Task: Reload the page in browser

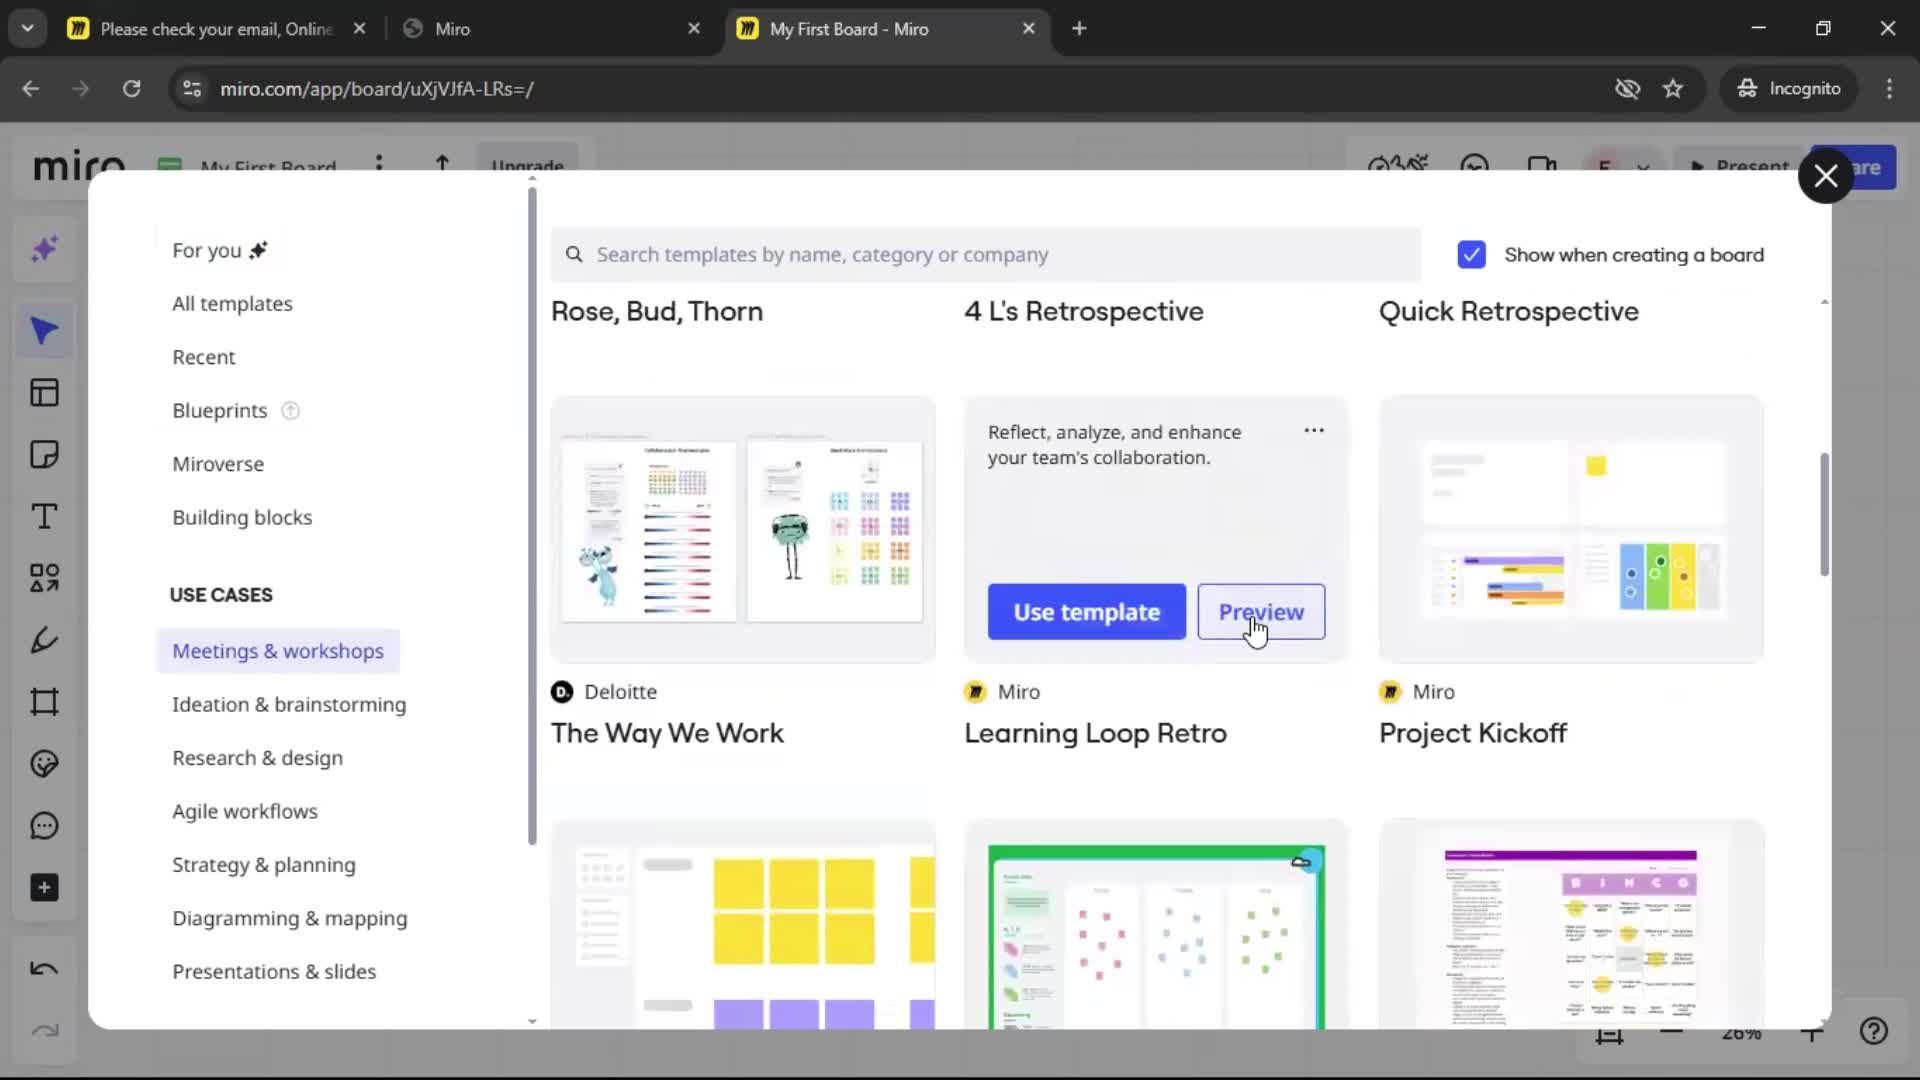Action: click(131, 89)
